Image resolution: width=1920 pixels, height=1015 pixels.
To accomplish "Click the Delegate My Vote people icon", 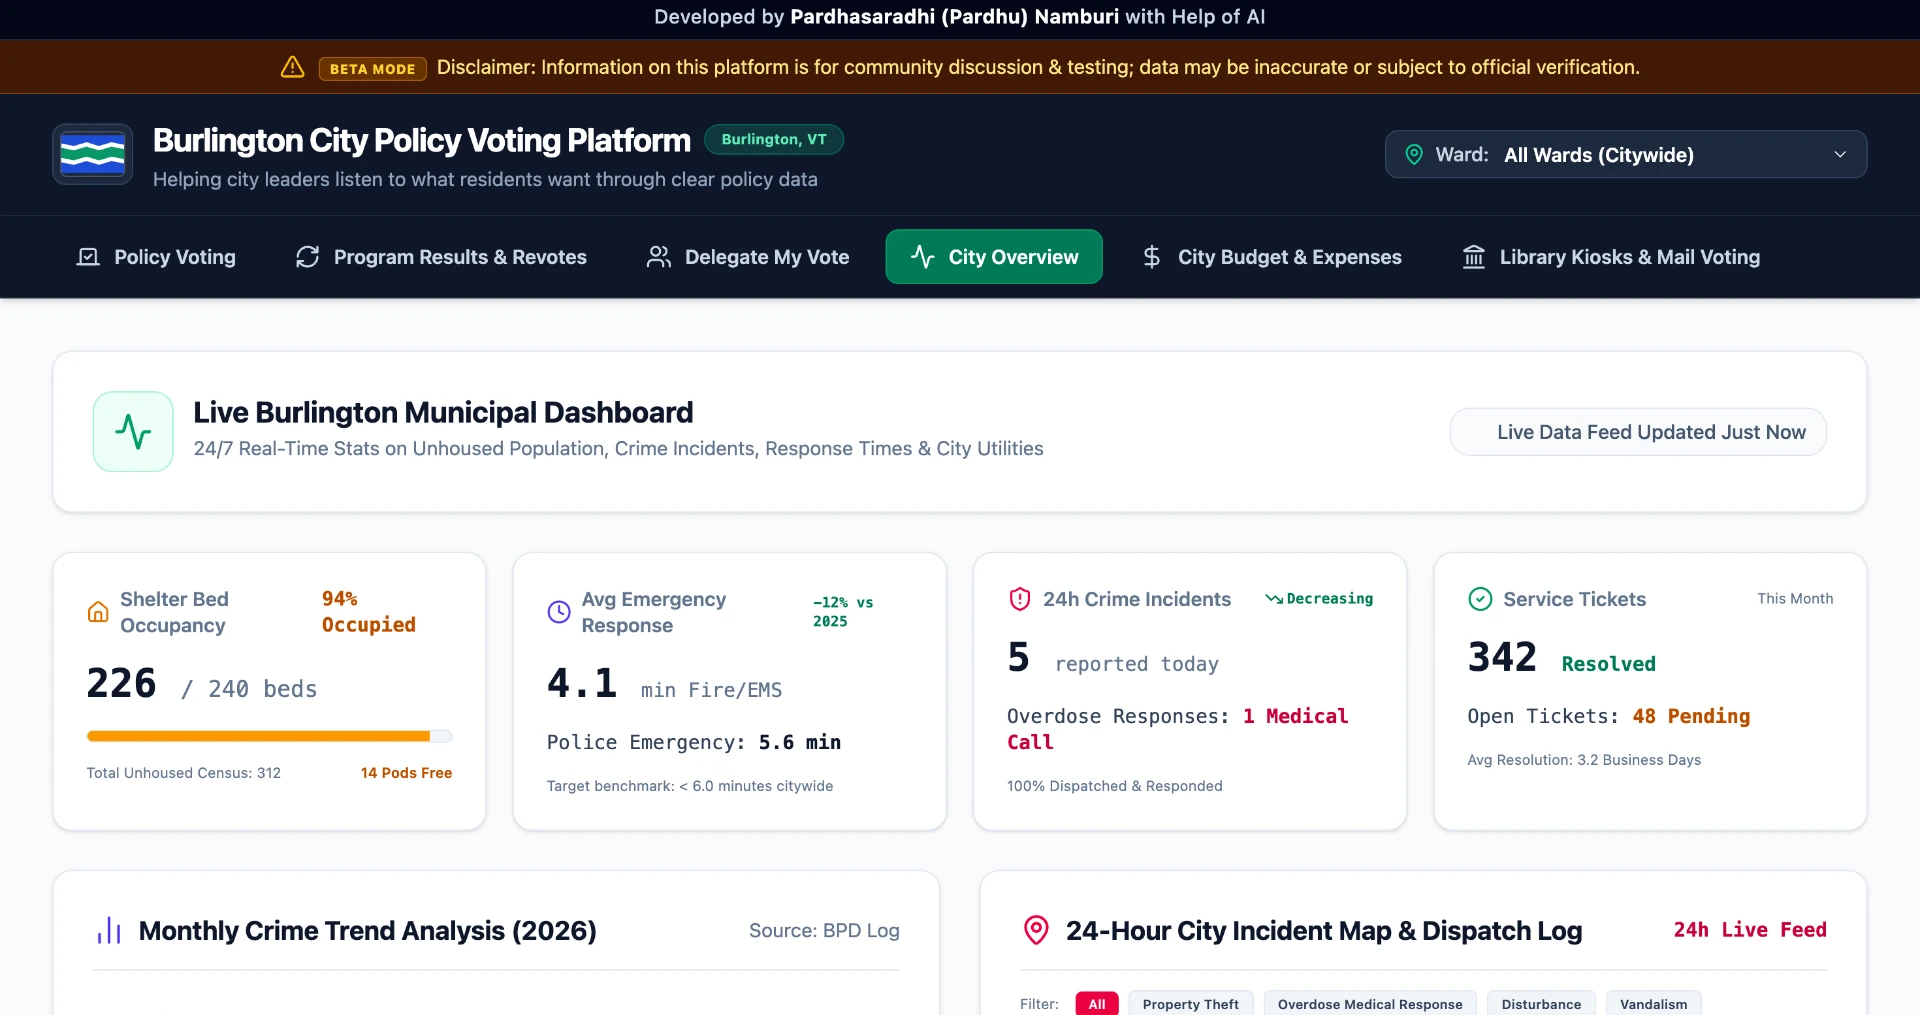I will tap(659, 257).
